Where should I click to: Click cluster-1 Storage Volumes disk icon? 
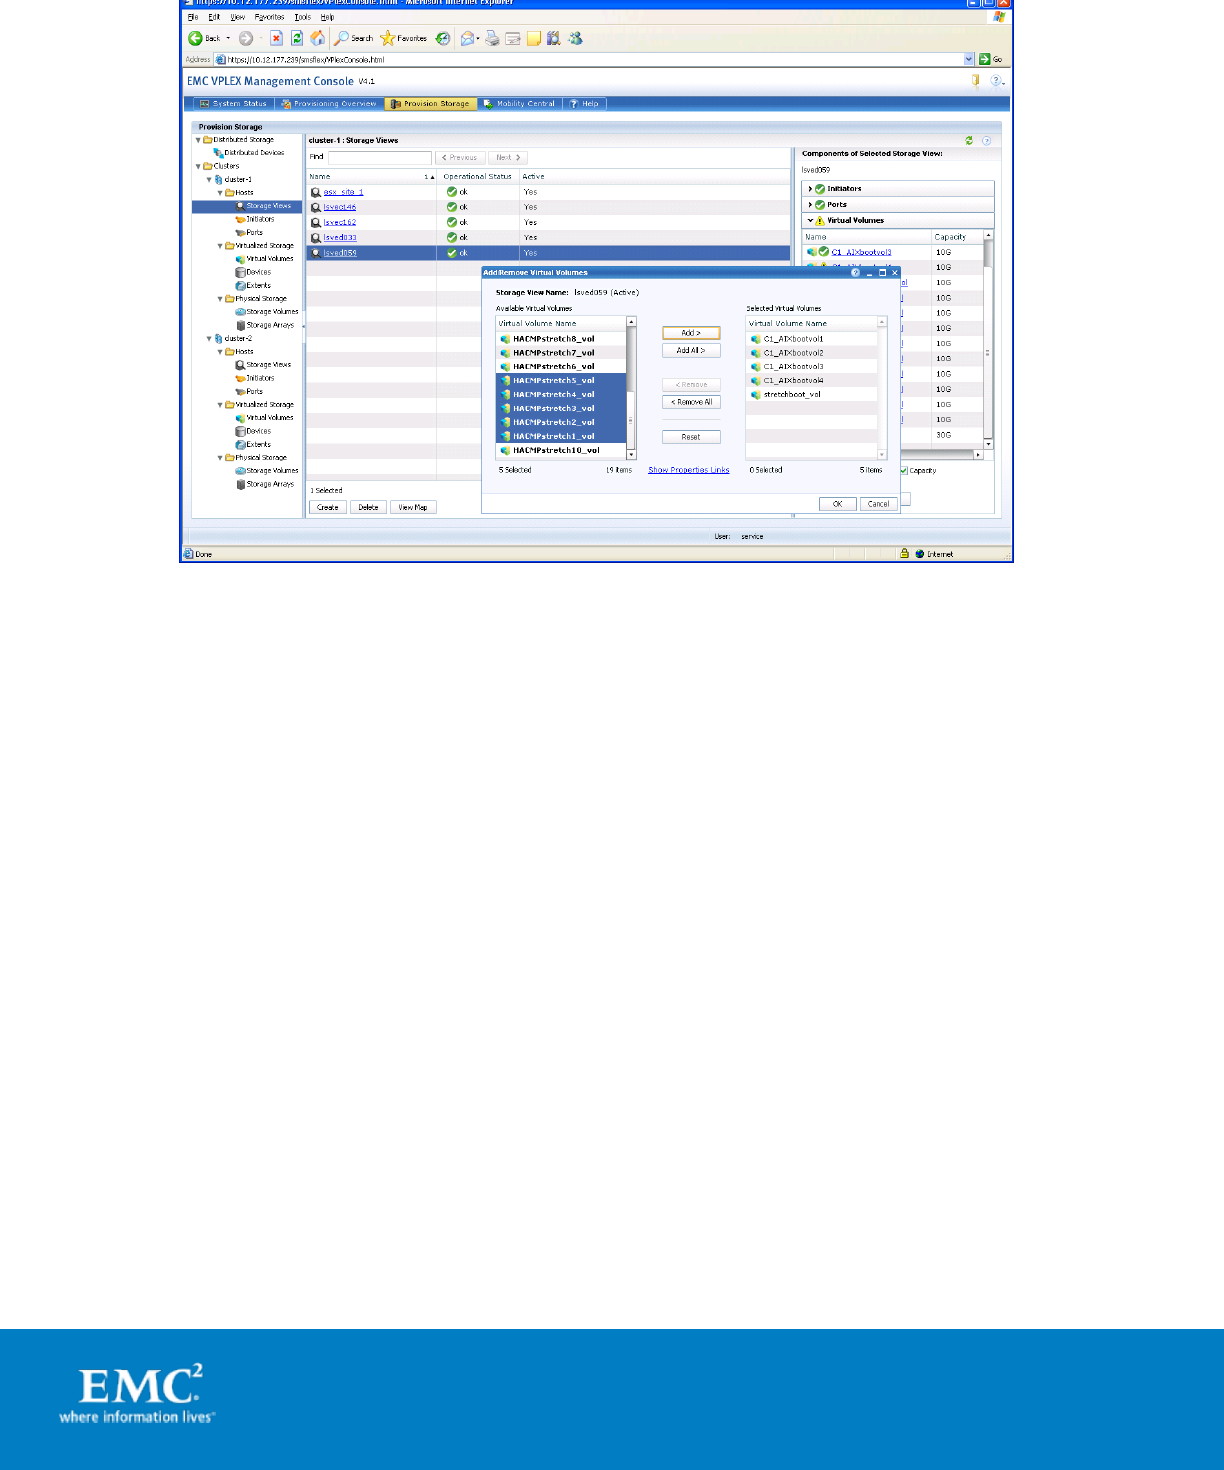pos(240,312)
